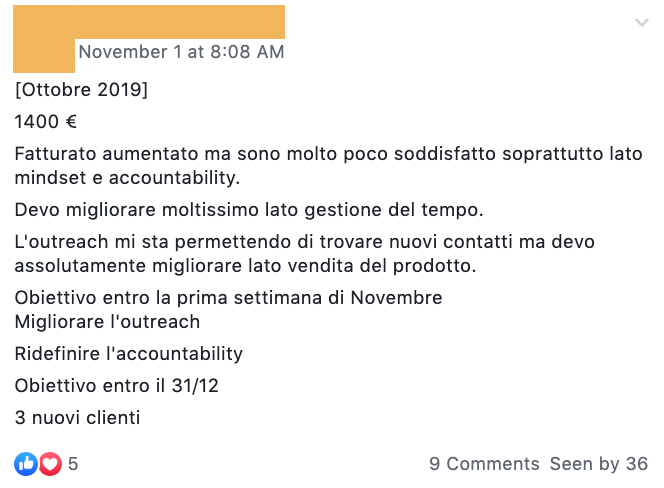Viewport: 664px width, 488px height.
Task: Click the assolutamente migliorare lato vendita line
Action: 246,266
